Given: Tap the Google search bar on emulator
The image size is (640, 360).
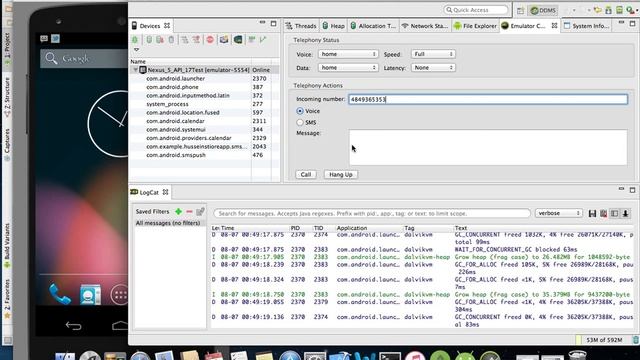Looking at the screenshot, I should 84,58.
